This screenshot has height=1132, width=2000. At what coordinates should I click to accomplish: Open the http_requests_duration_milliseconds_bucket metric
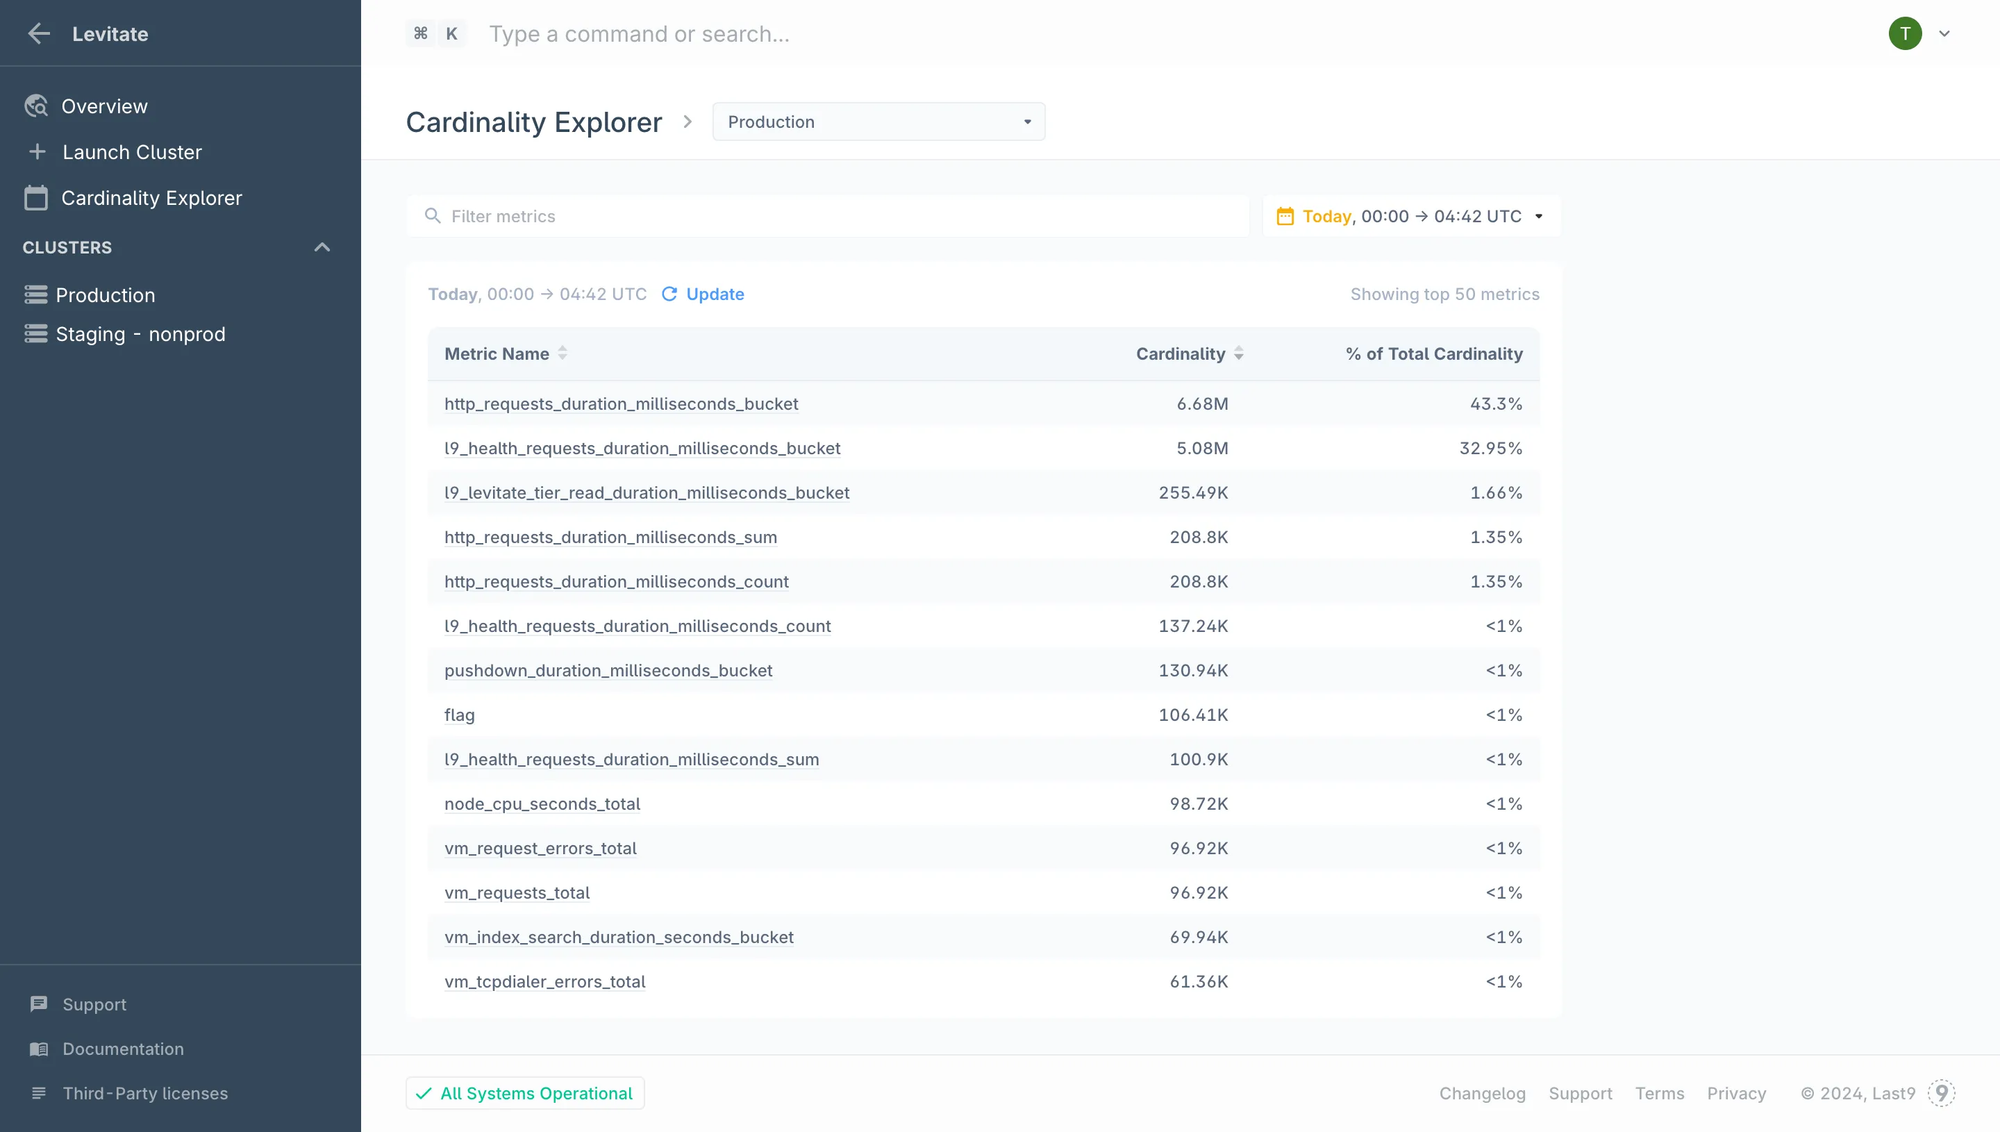pos(621,404)
